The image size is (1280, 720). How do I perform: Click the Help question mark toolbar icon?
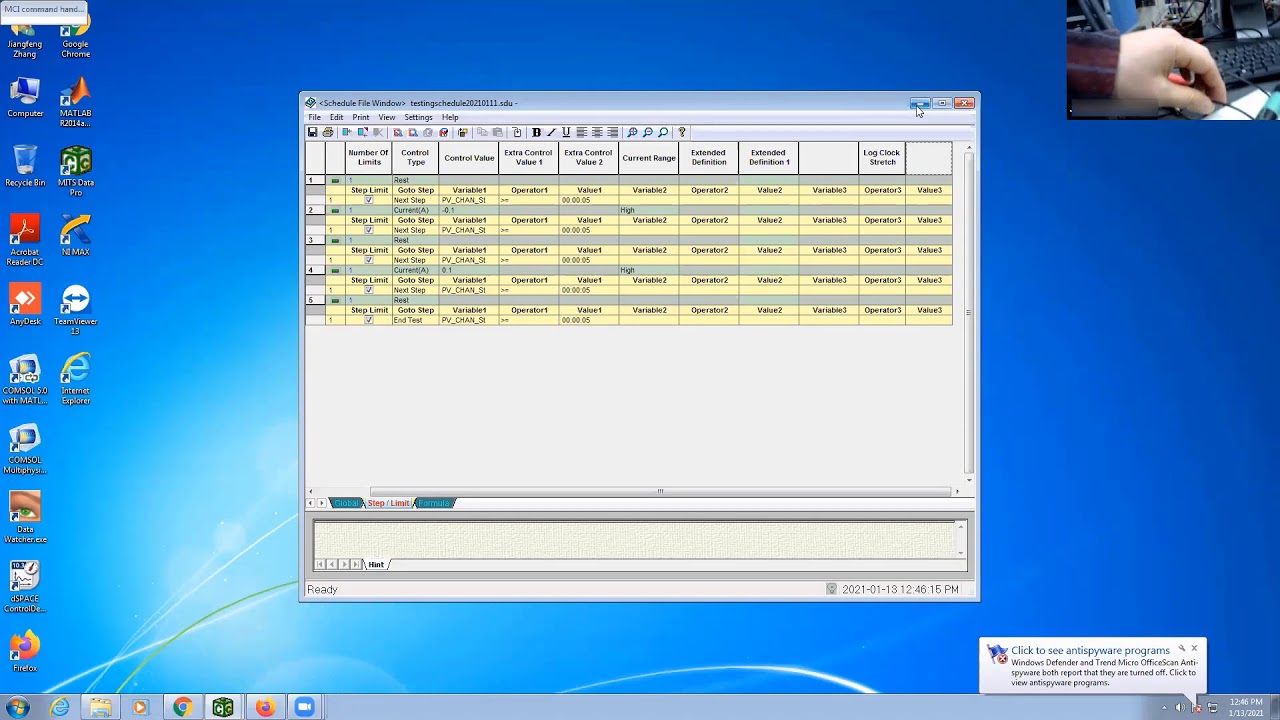(682, 132)
